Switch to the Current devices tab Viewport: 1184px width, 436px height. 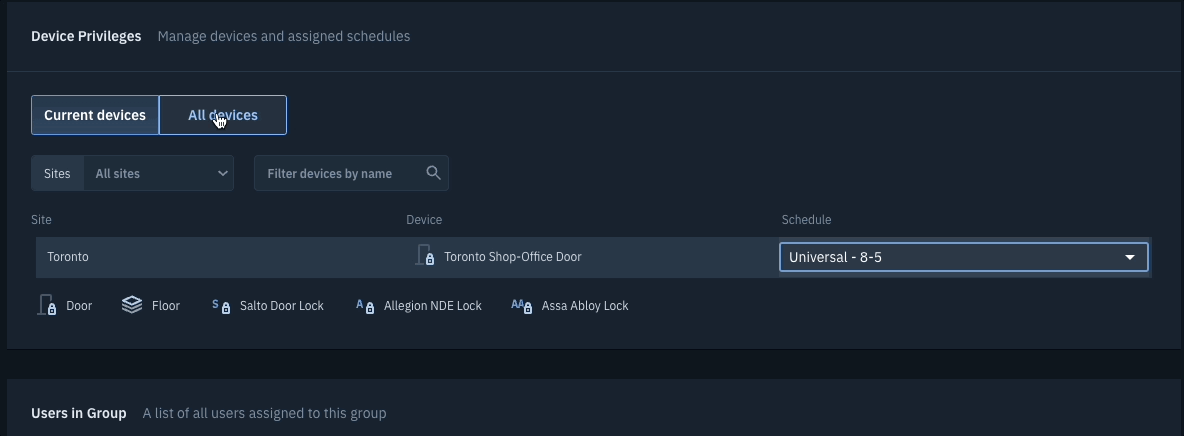pyautogui.click(x=95, y=115)
